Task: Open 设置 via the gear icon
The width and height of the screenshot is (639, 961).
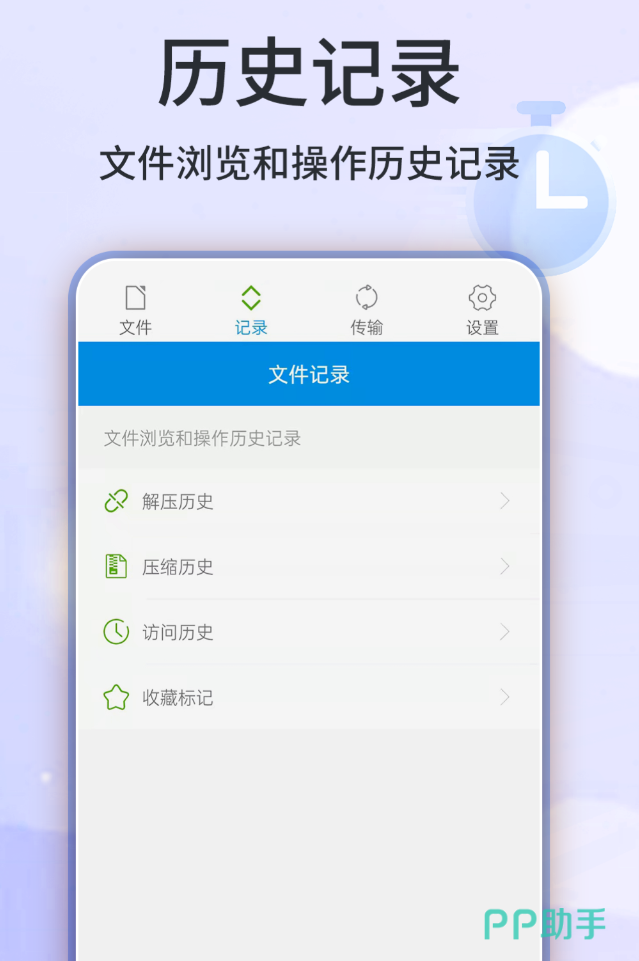Action: pyautogui.click(x=482, y=298)
